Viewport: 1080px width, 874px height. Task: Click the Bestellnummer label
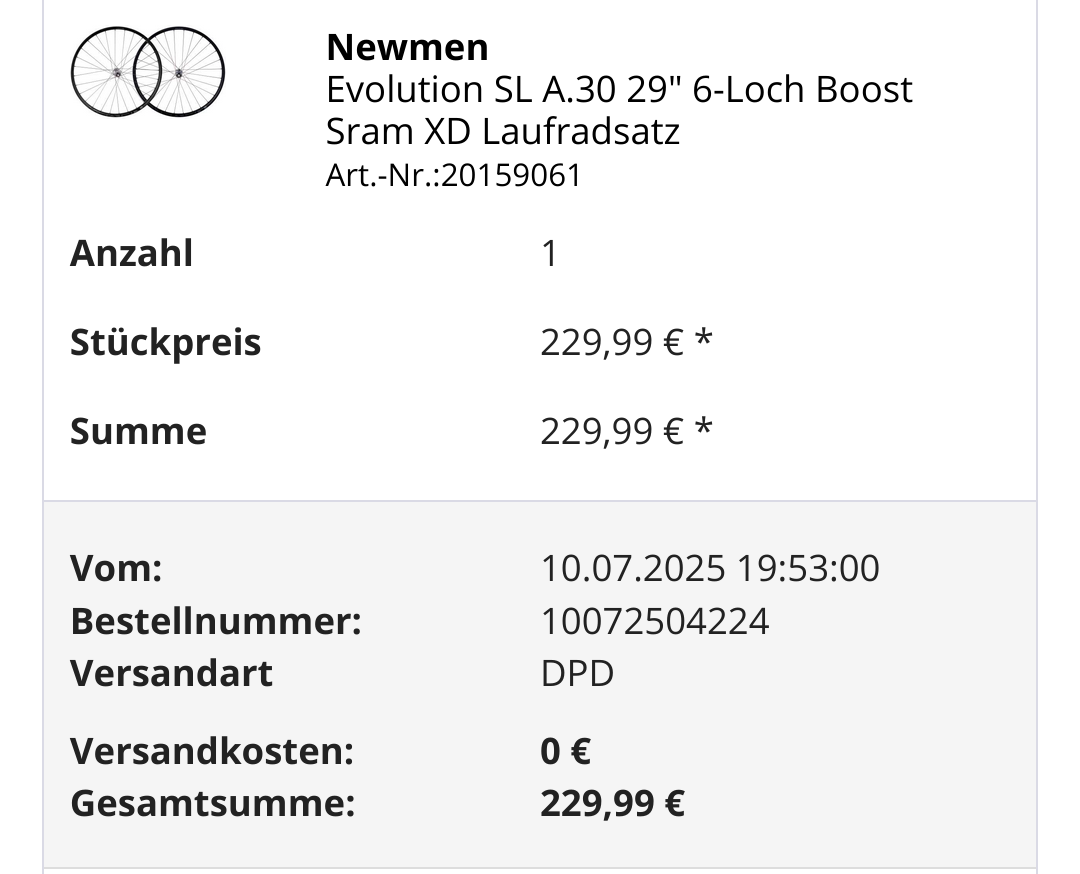click(x=215, y=621)
